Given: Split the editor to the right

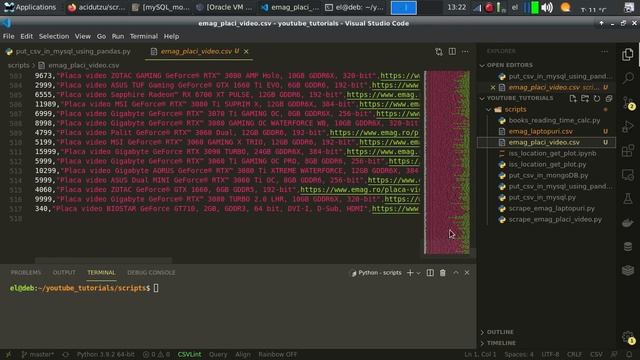Looking at the screenshot, I should pyautogui.click(x=452, y=51).
